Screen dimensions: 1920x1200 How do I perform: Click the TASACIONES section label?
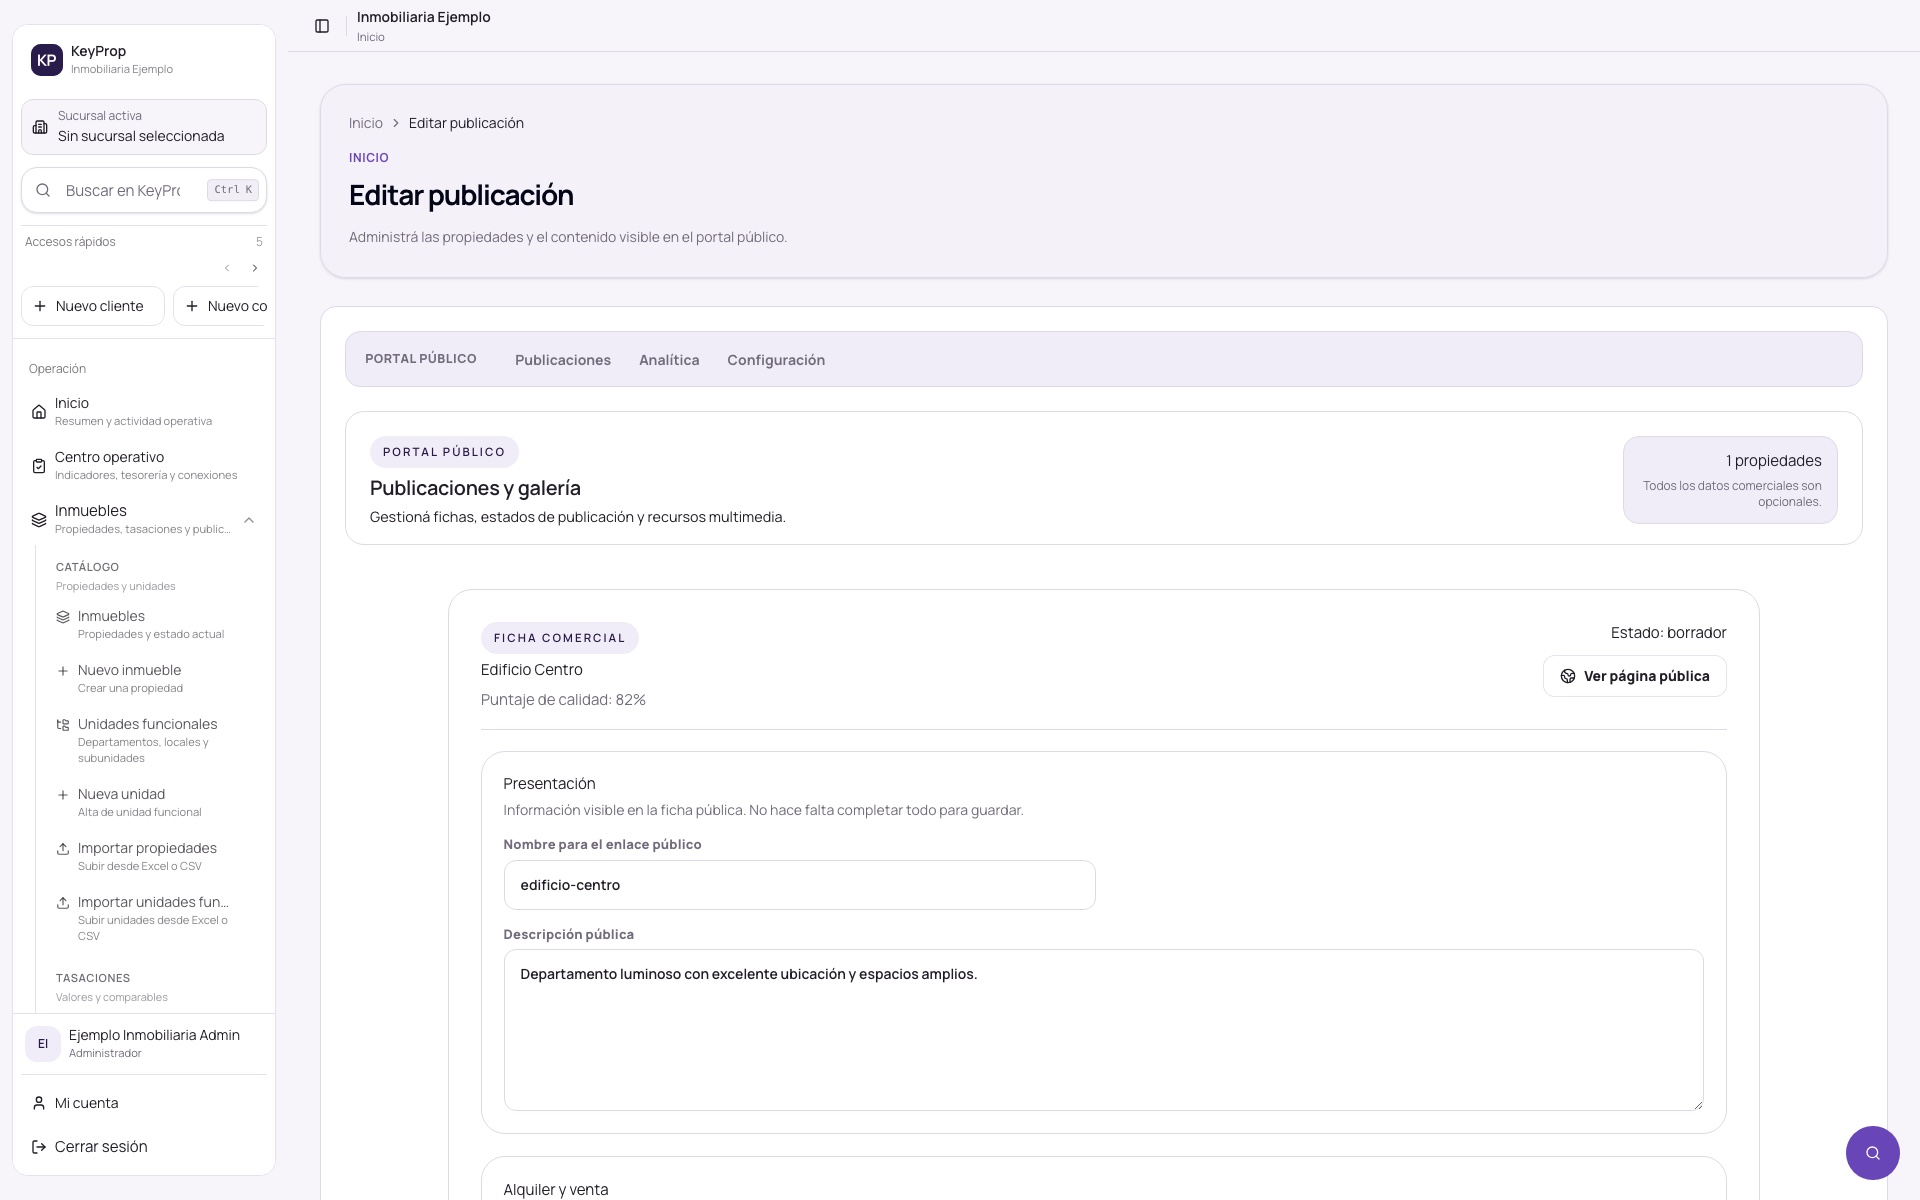point(93,978)
